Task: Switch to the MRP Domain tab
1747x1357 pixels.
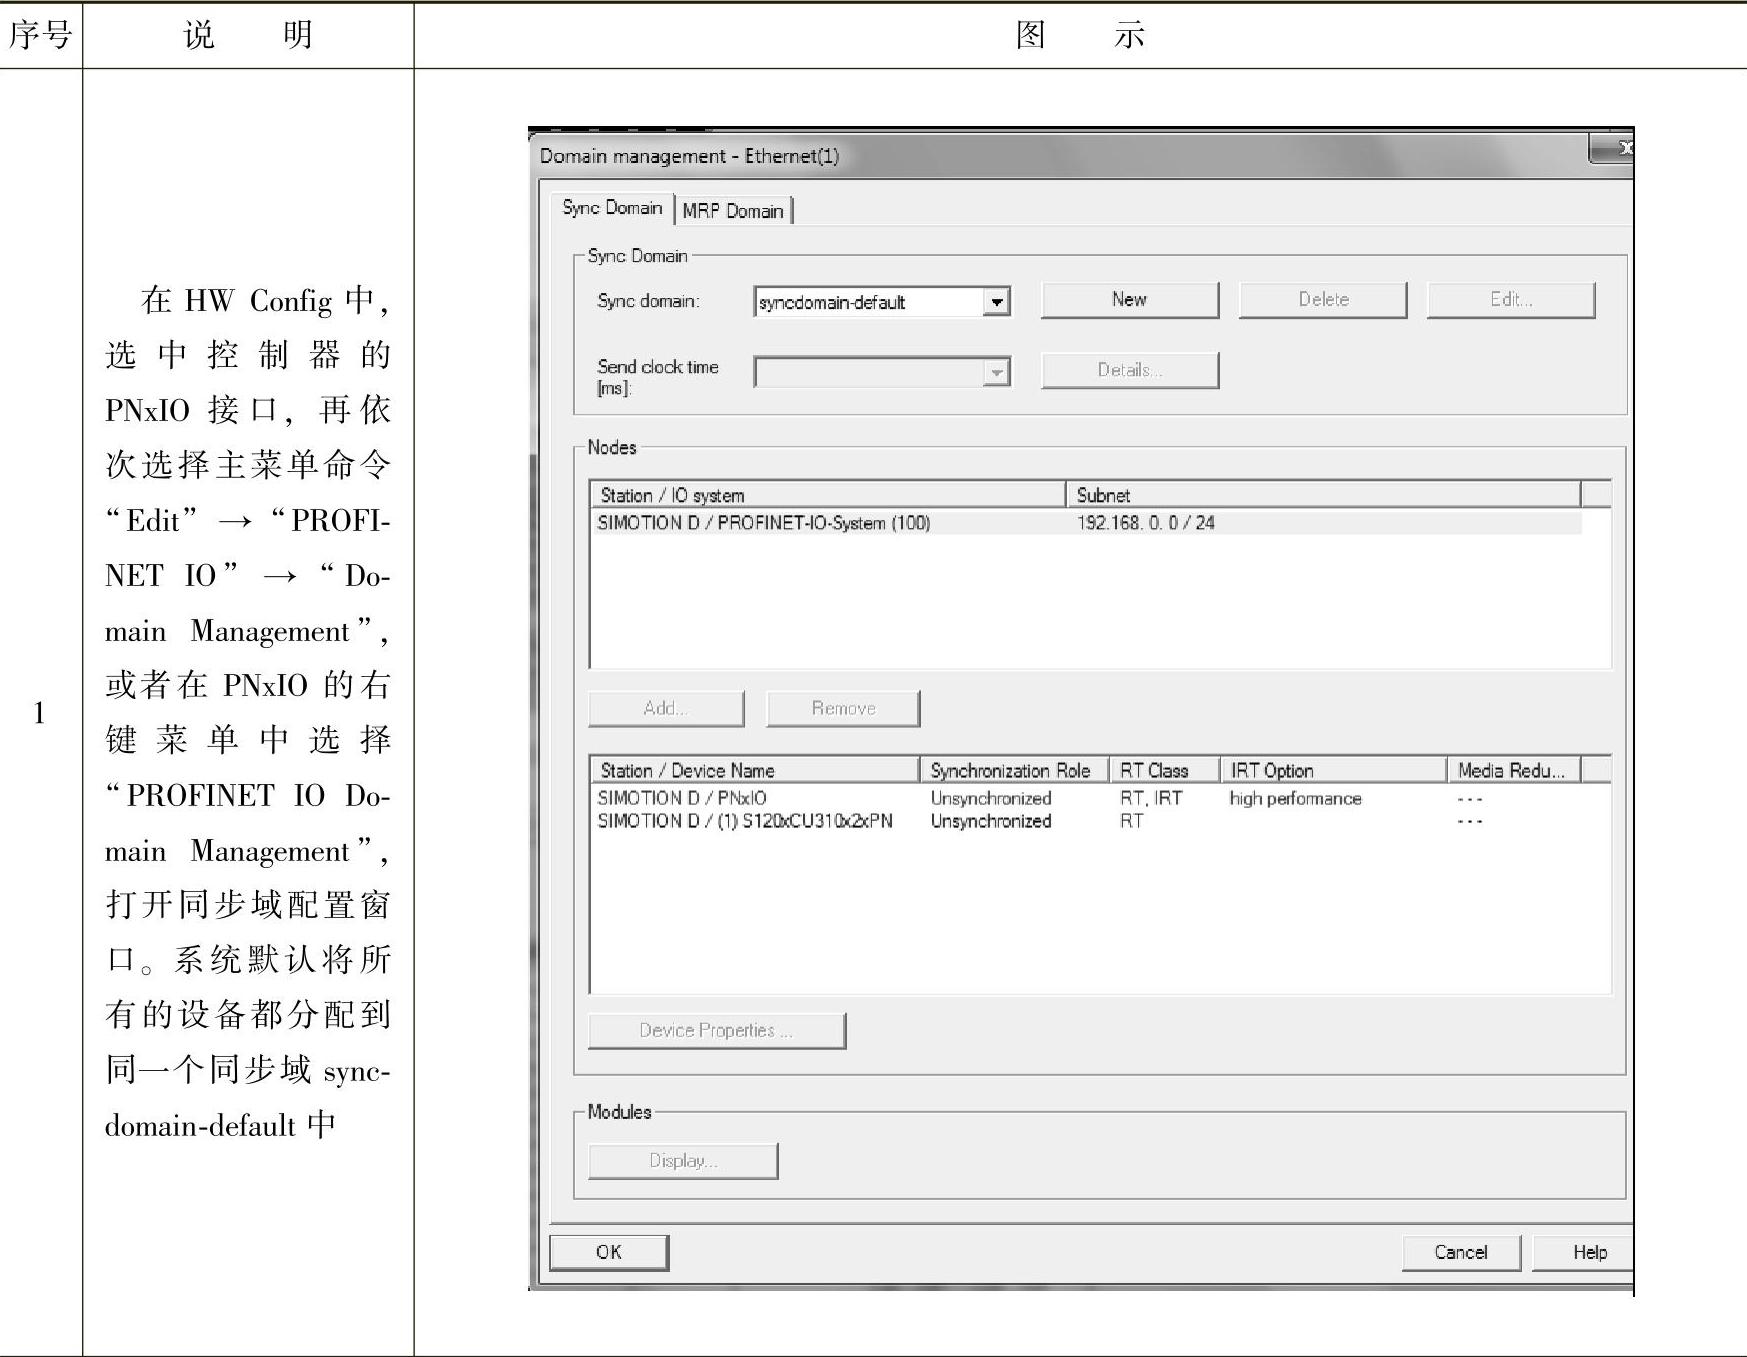Action: [x=733, y=211]
